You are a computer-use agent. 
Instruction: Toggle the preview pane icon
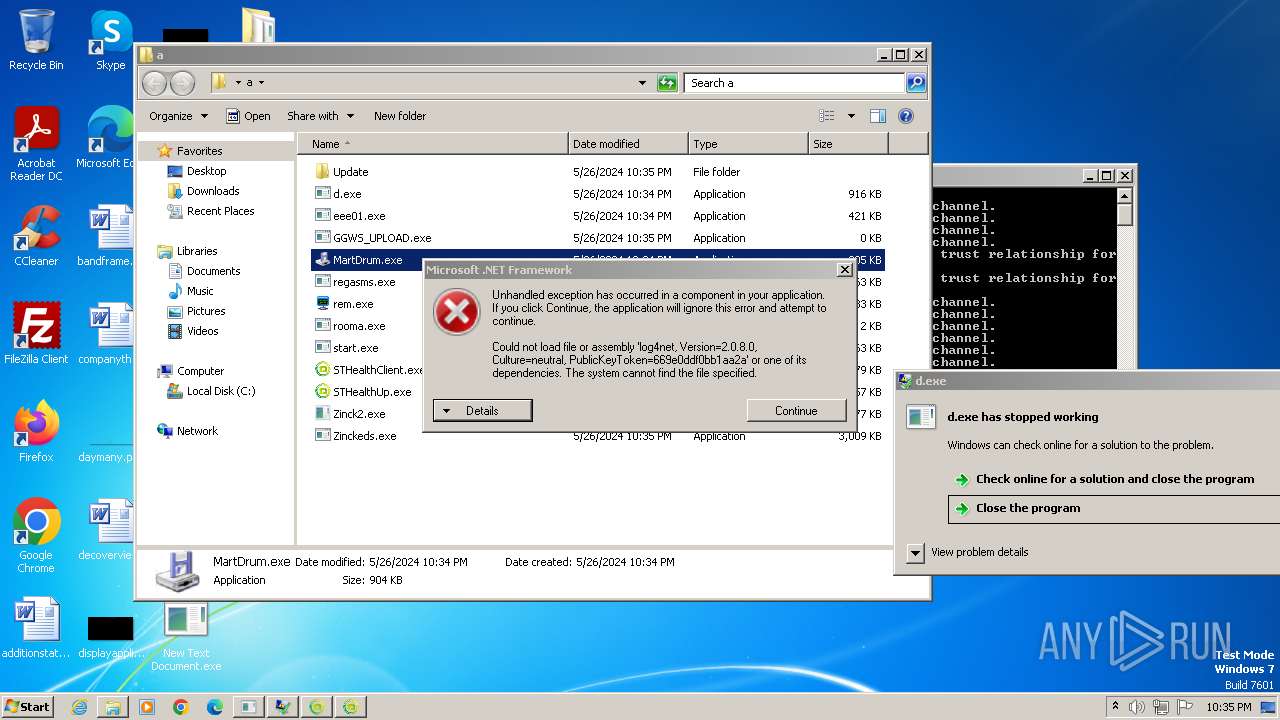click(877, 116)
